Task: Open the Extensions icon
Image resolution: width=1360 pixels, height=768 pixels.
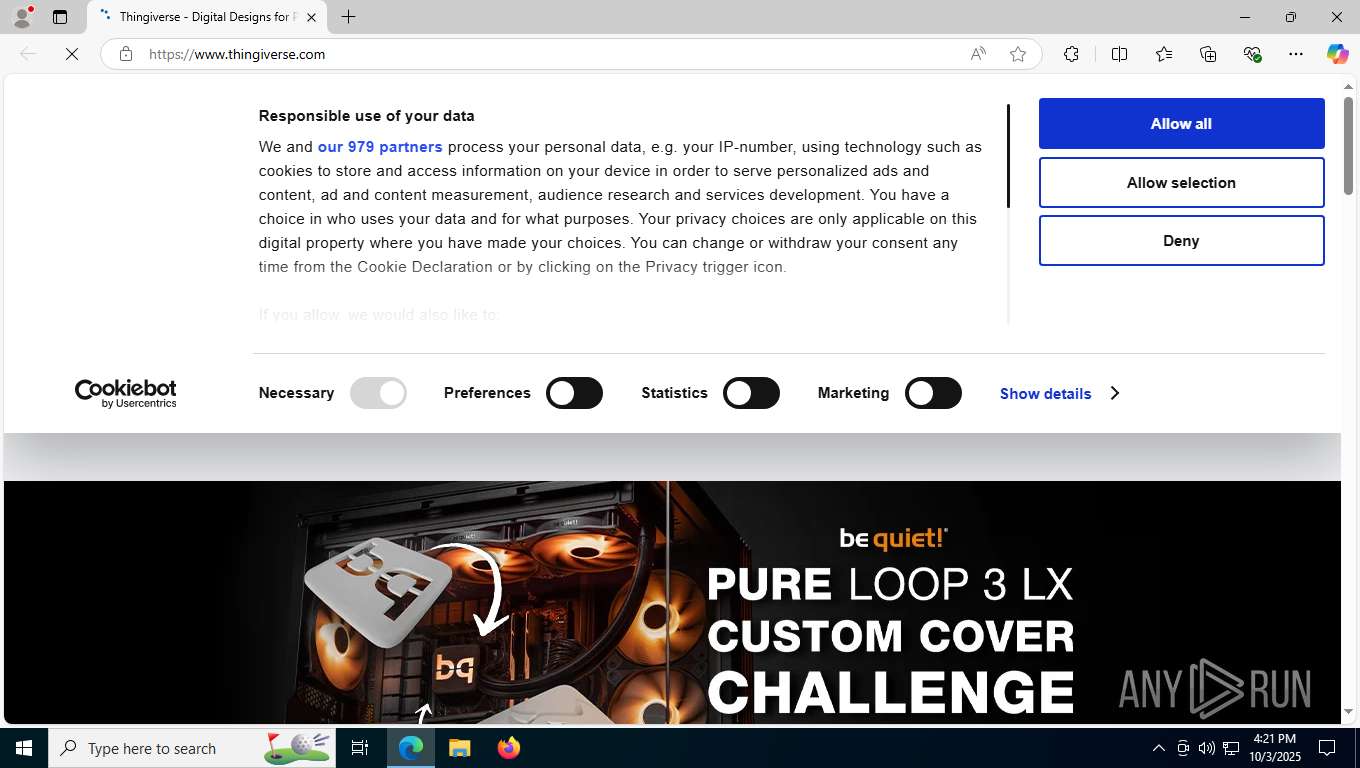Action: 1071,54
